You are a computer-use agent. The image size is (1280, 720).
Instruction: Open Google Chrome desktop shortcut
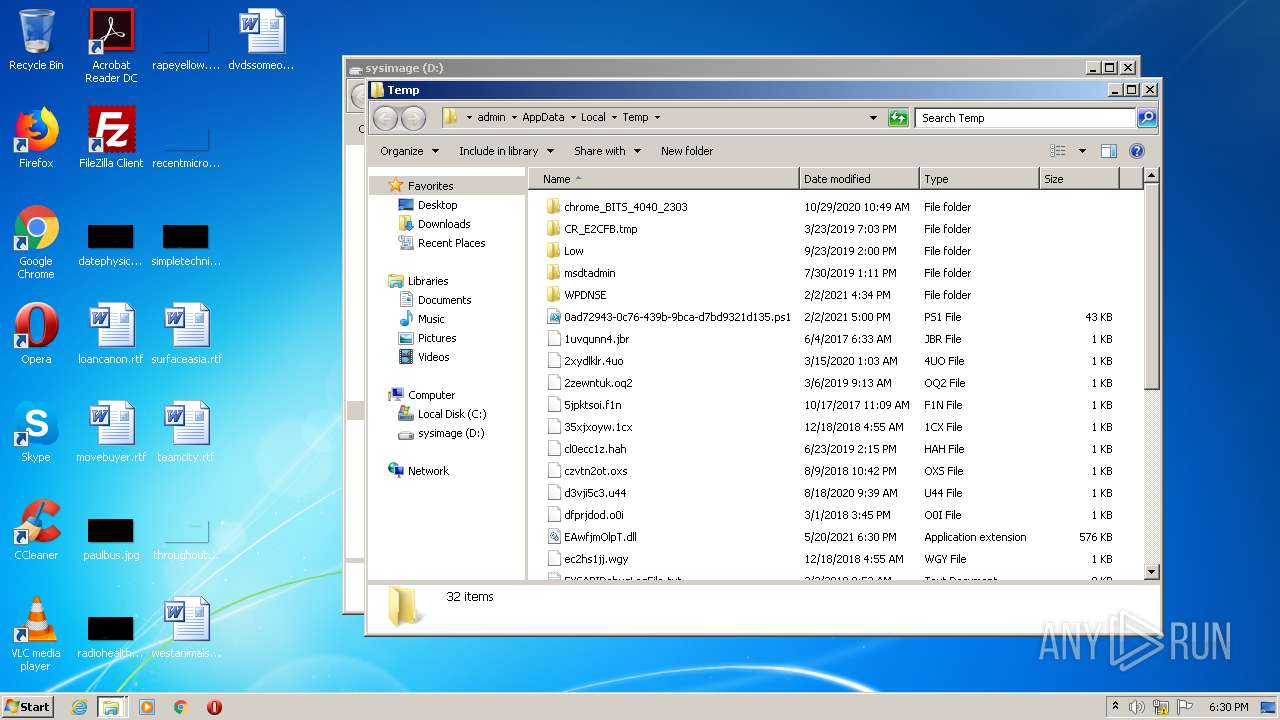[36, 242]
